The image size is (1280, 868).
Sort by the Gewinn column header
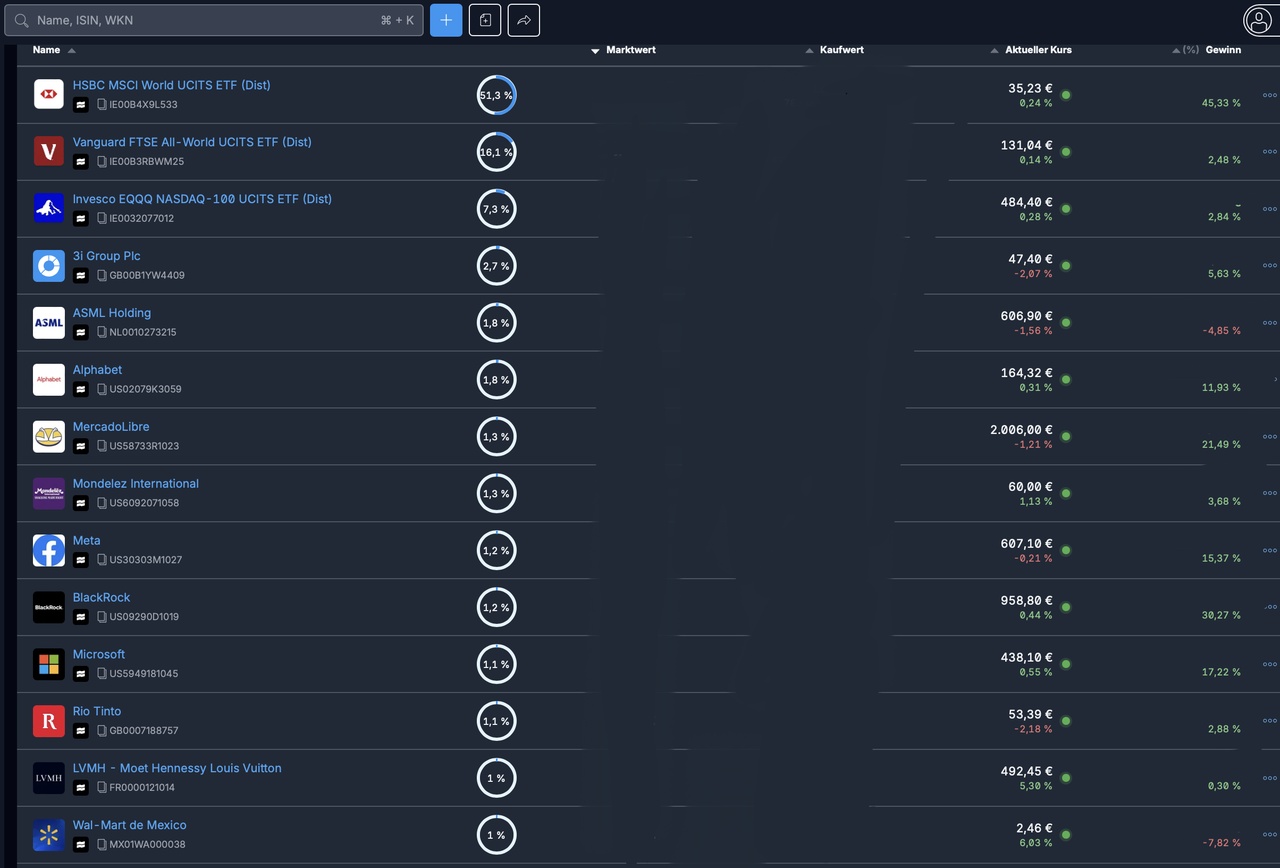pos(1223,50)
